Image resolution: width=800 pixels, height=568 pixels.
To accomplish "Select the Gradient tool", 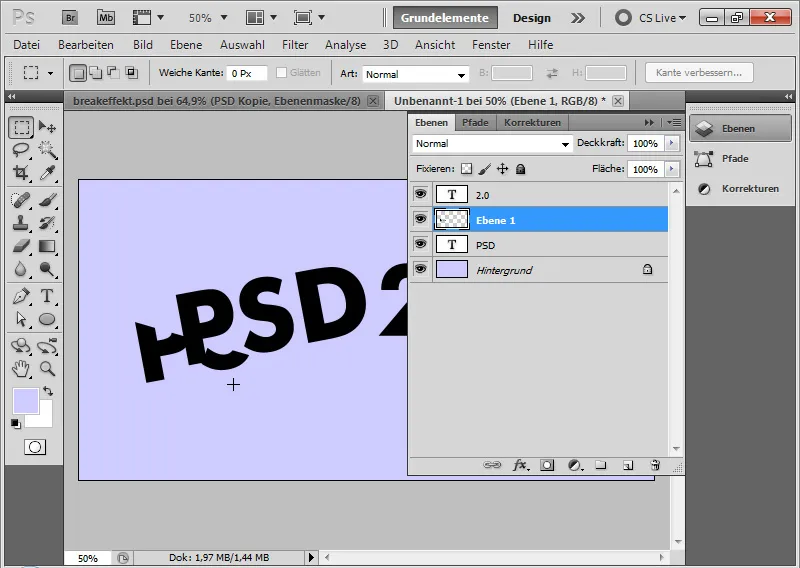I will pyautogui.click(x=47, y=246).
